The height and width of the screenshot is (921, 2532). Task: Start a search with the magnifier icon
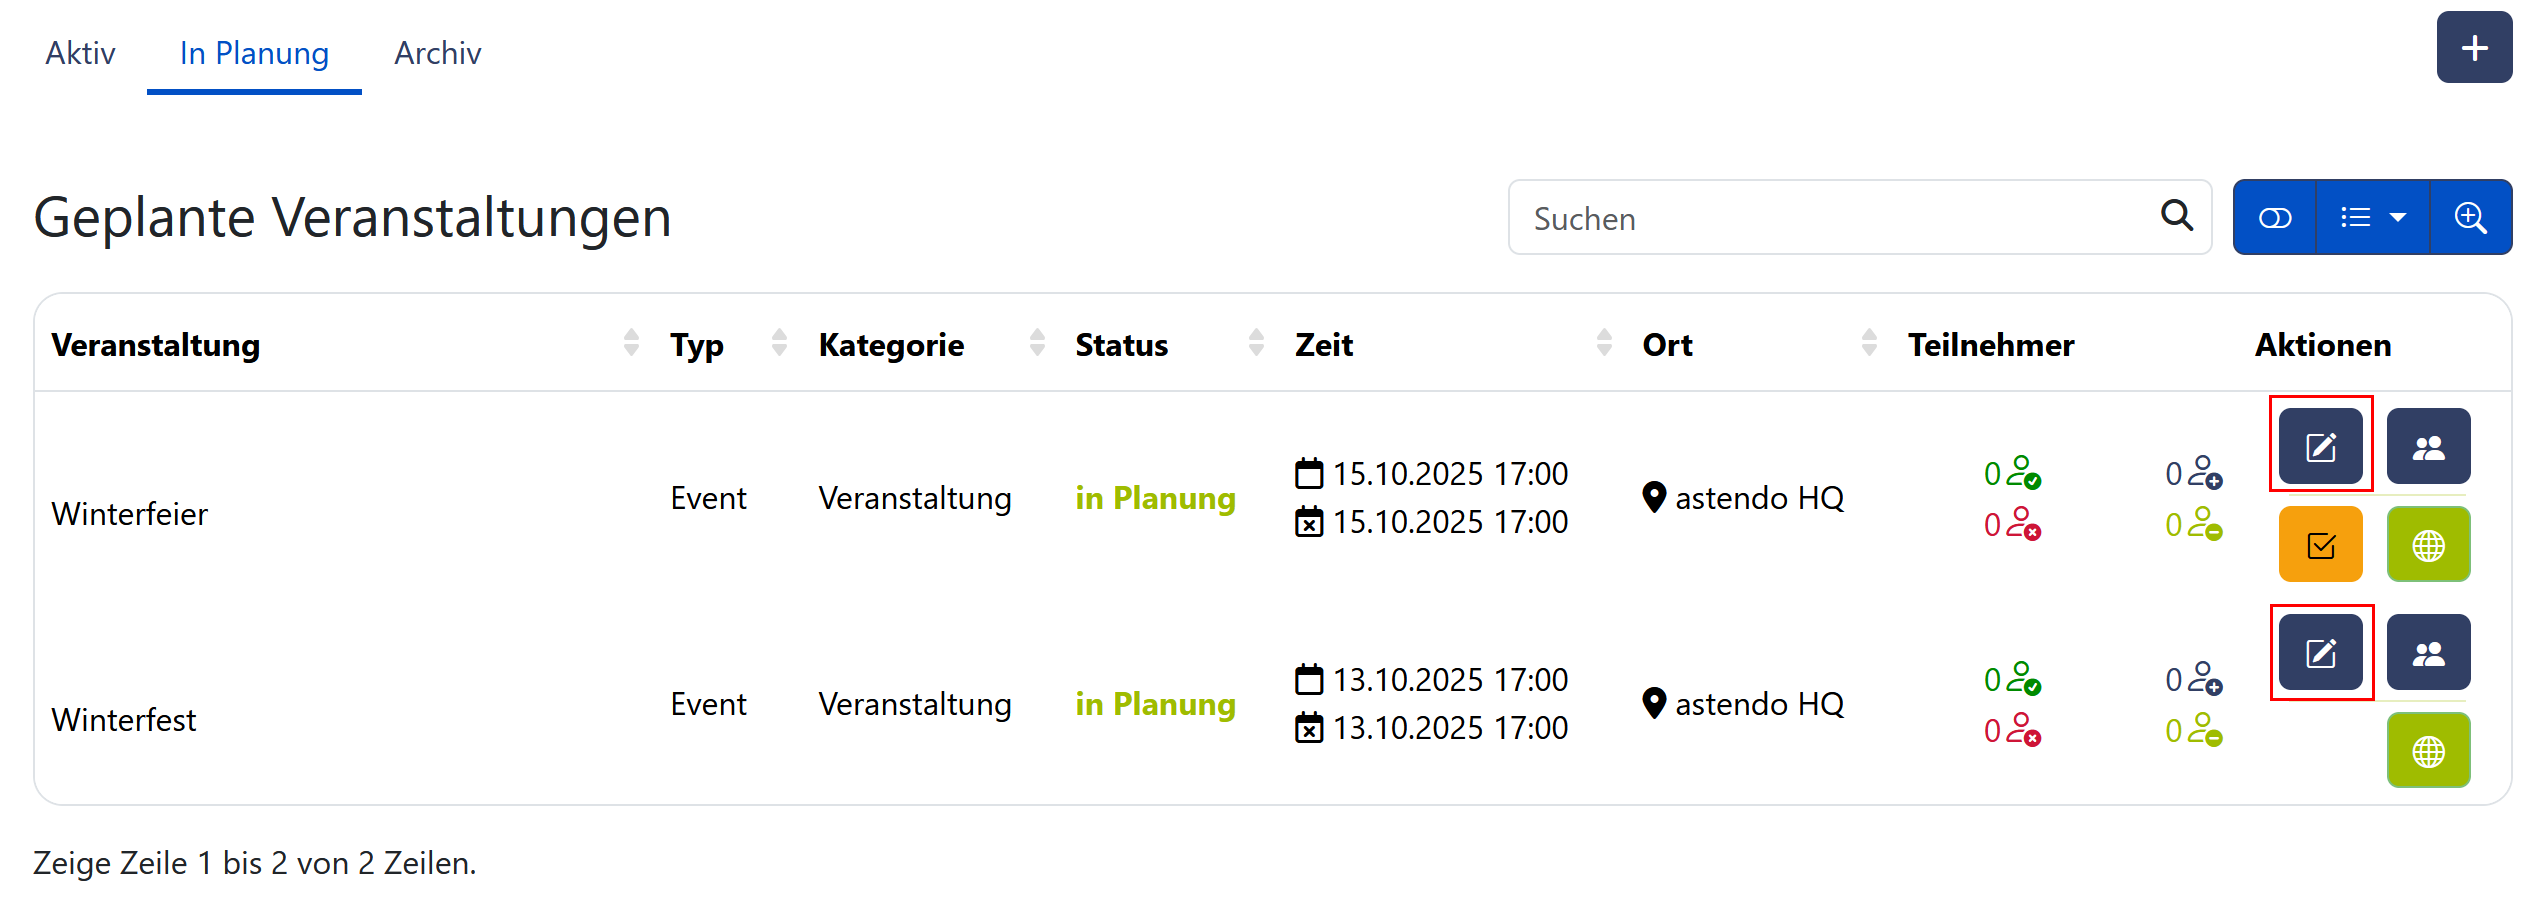pyautogui.click(x=2176, y=217)
